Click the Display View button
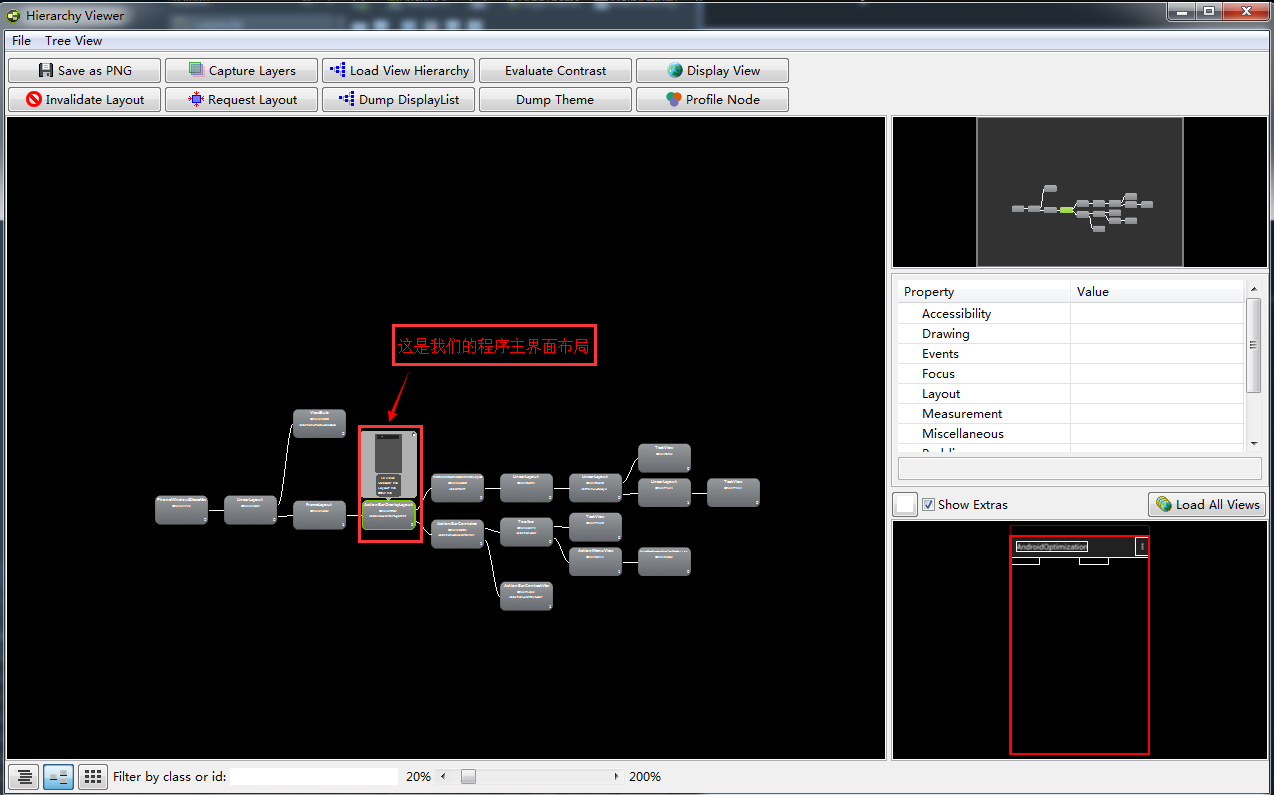 [713, 71]
